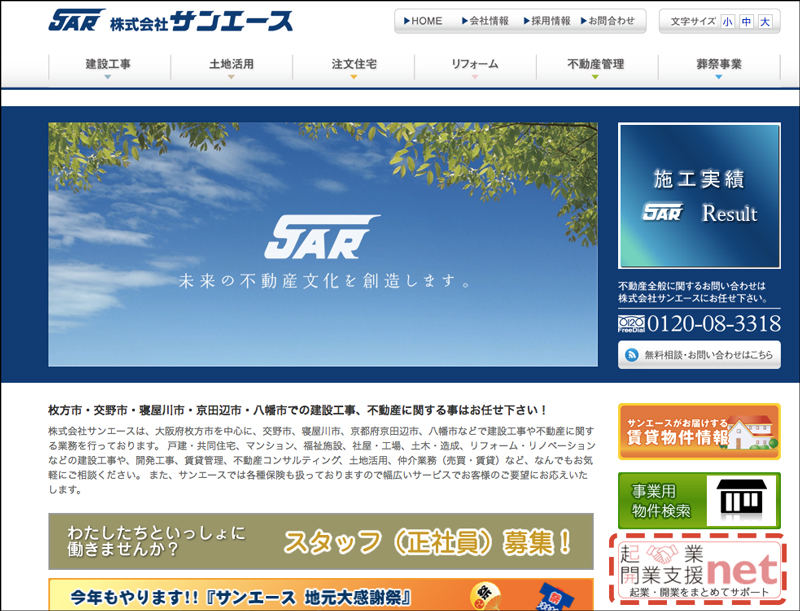Open 賃貸物件情報 rental listings banner

click(699, 431)
